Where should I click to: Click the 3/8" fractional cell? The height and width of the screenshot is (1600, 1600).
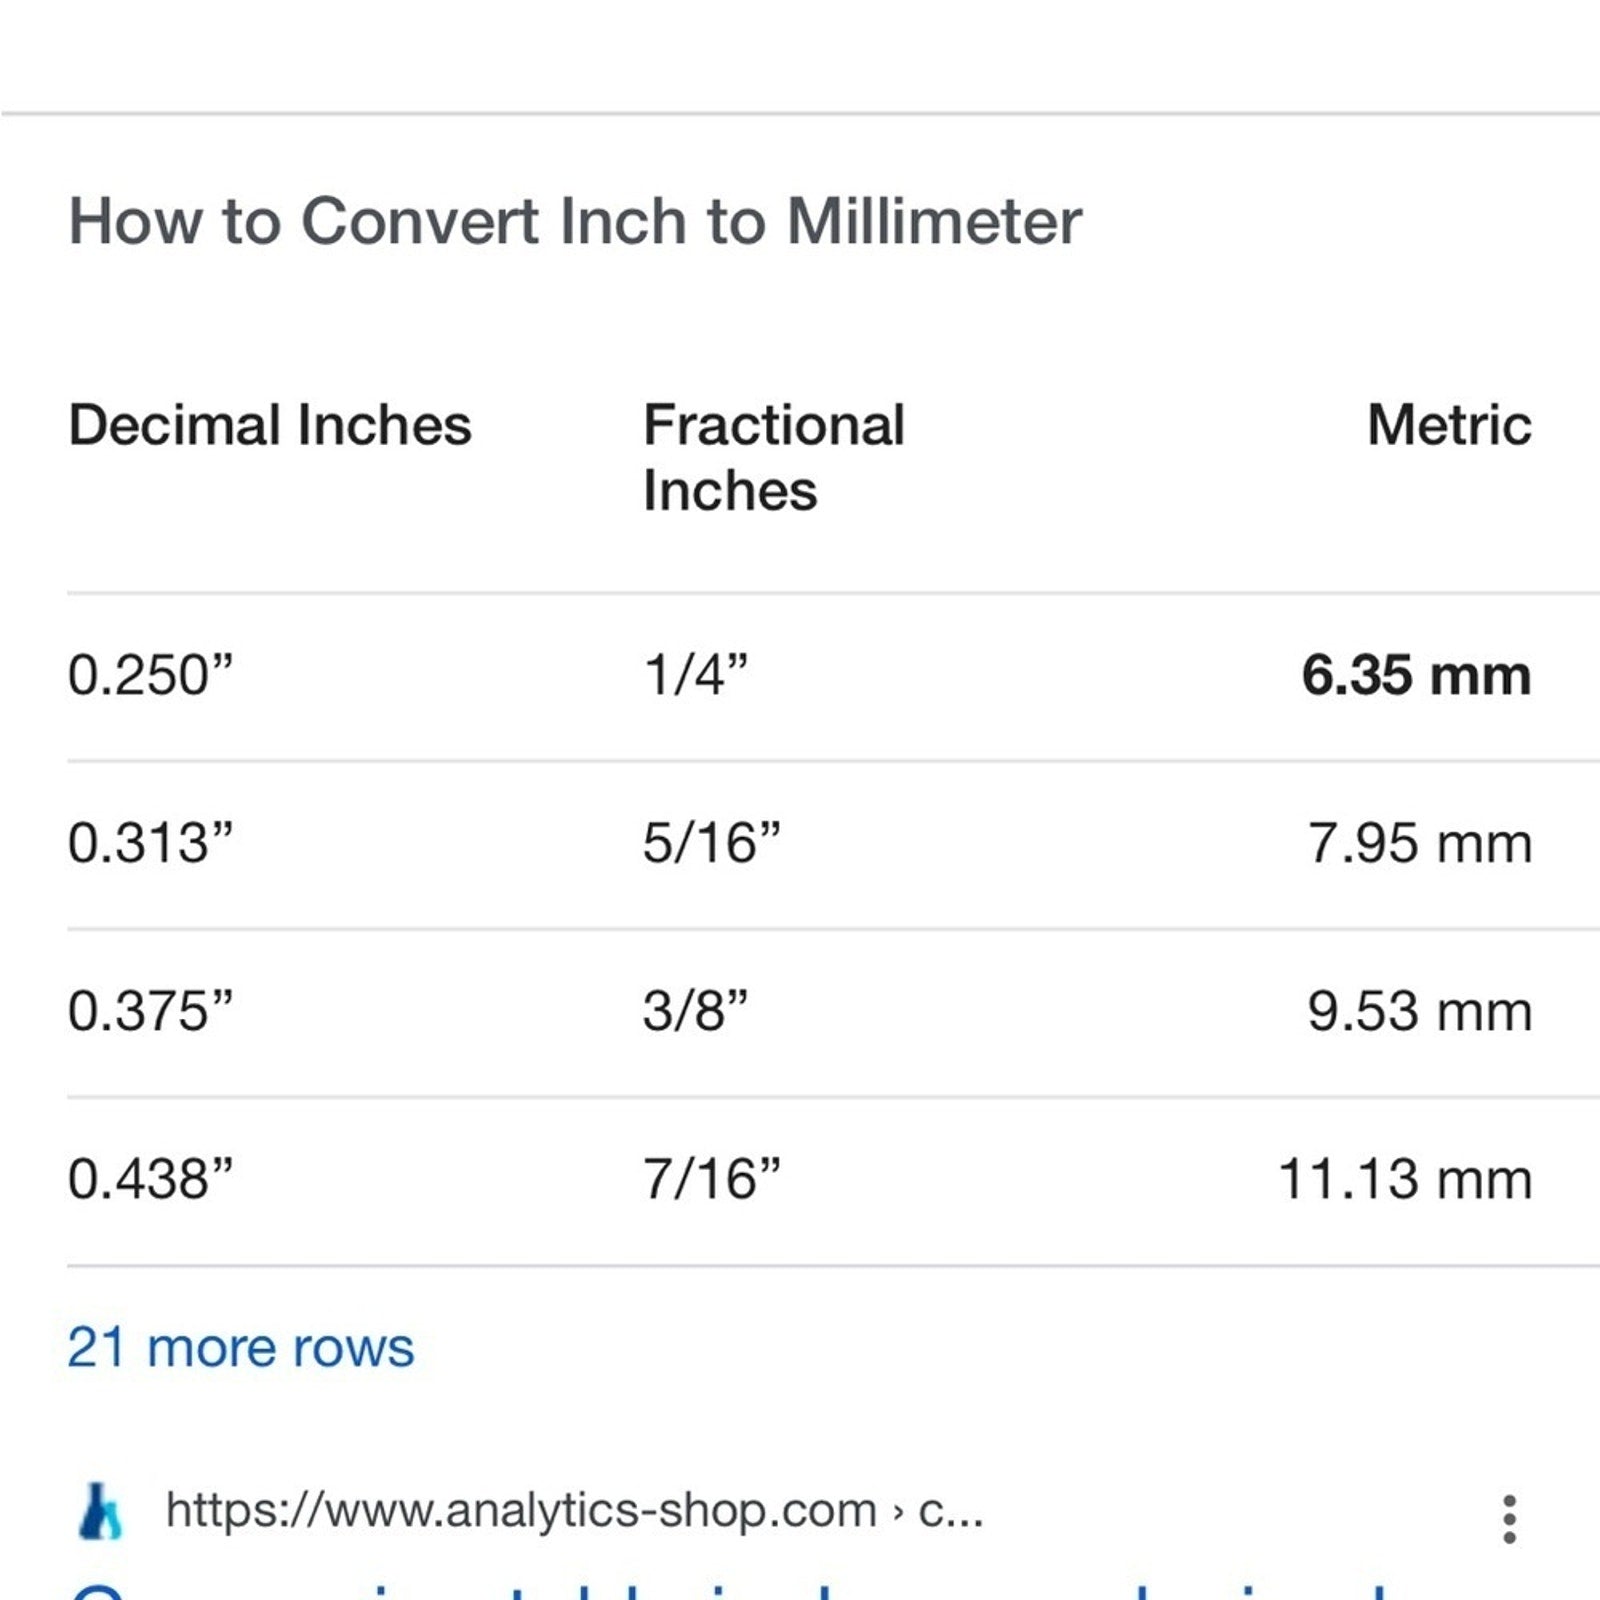pos(695,1011)
